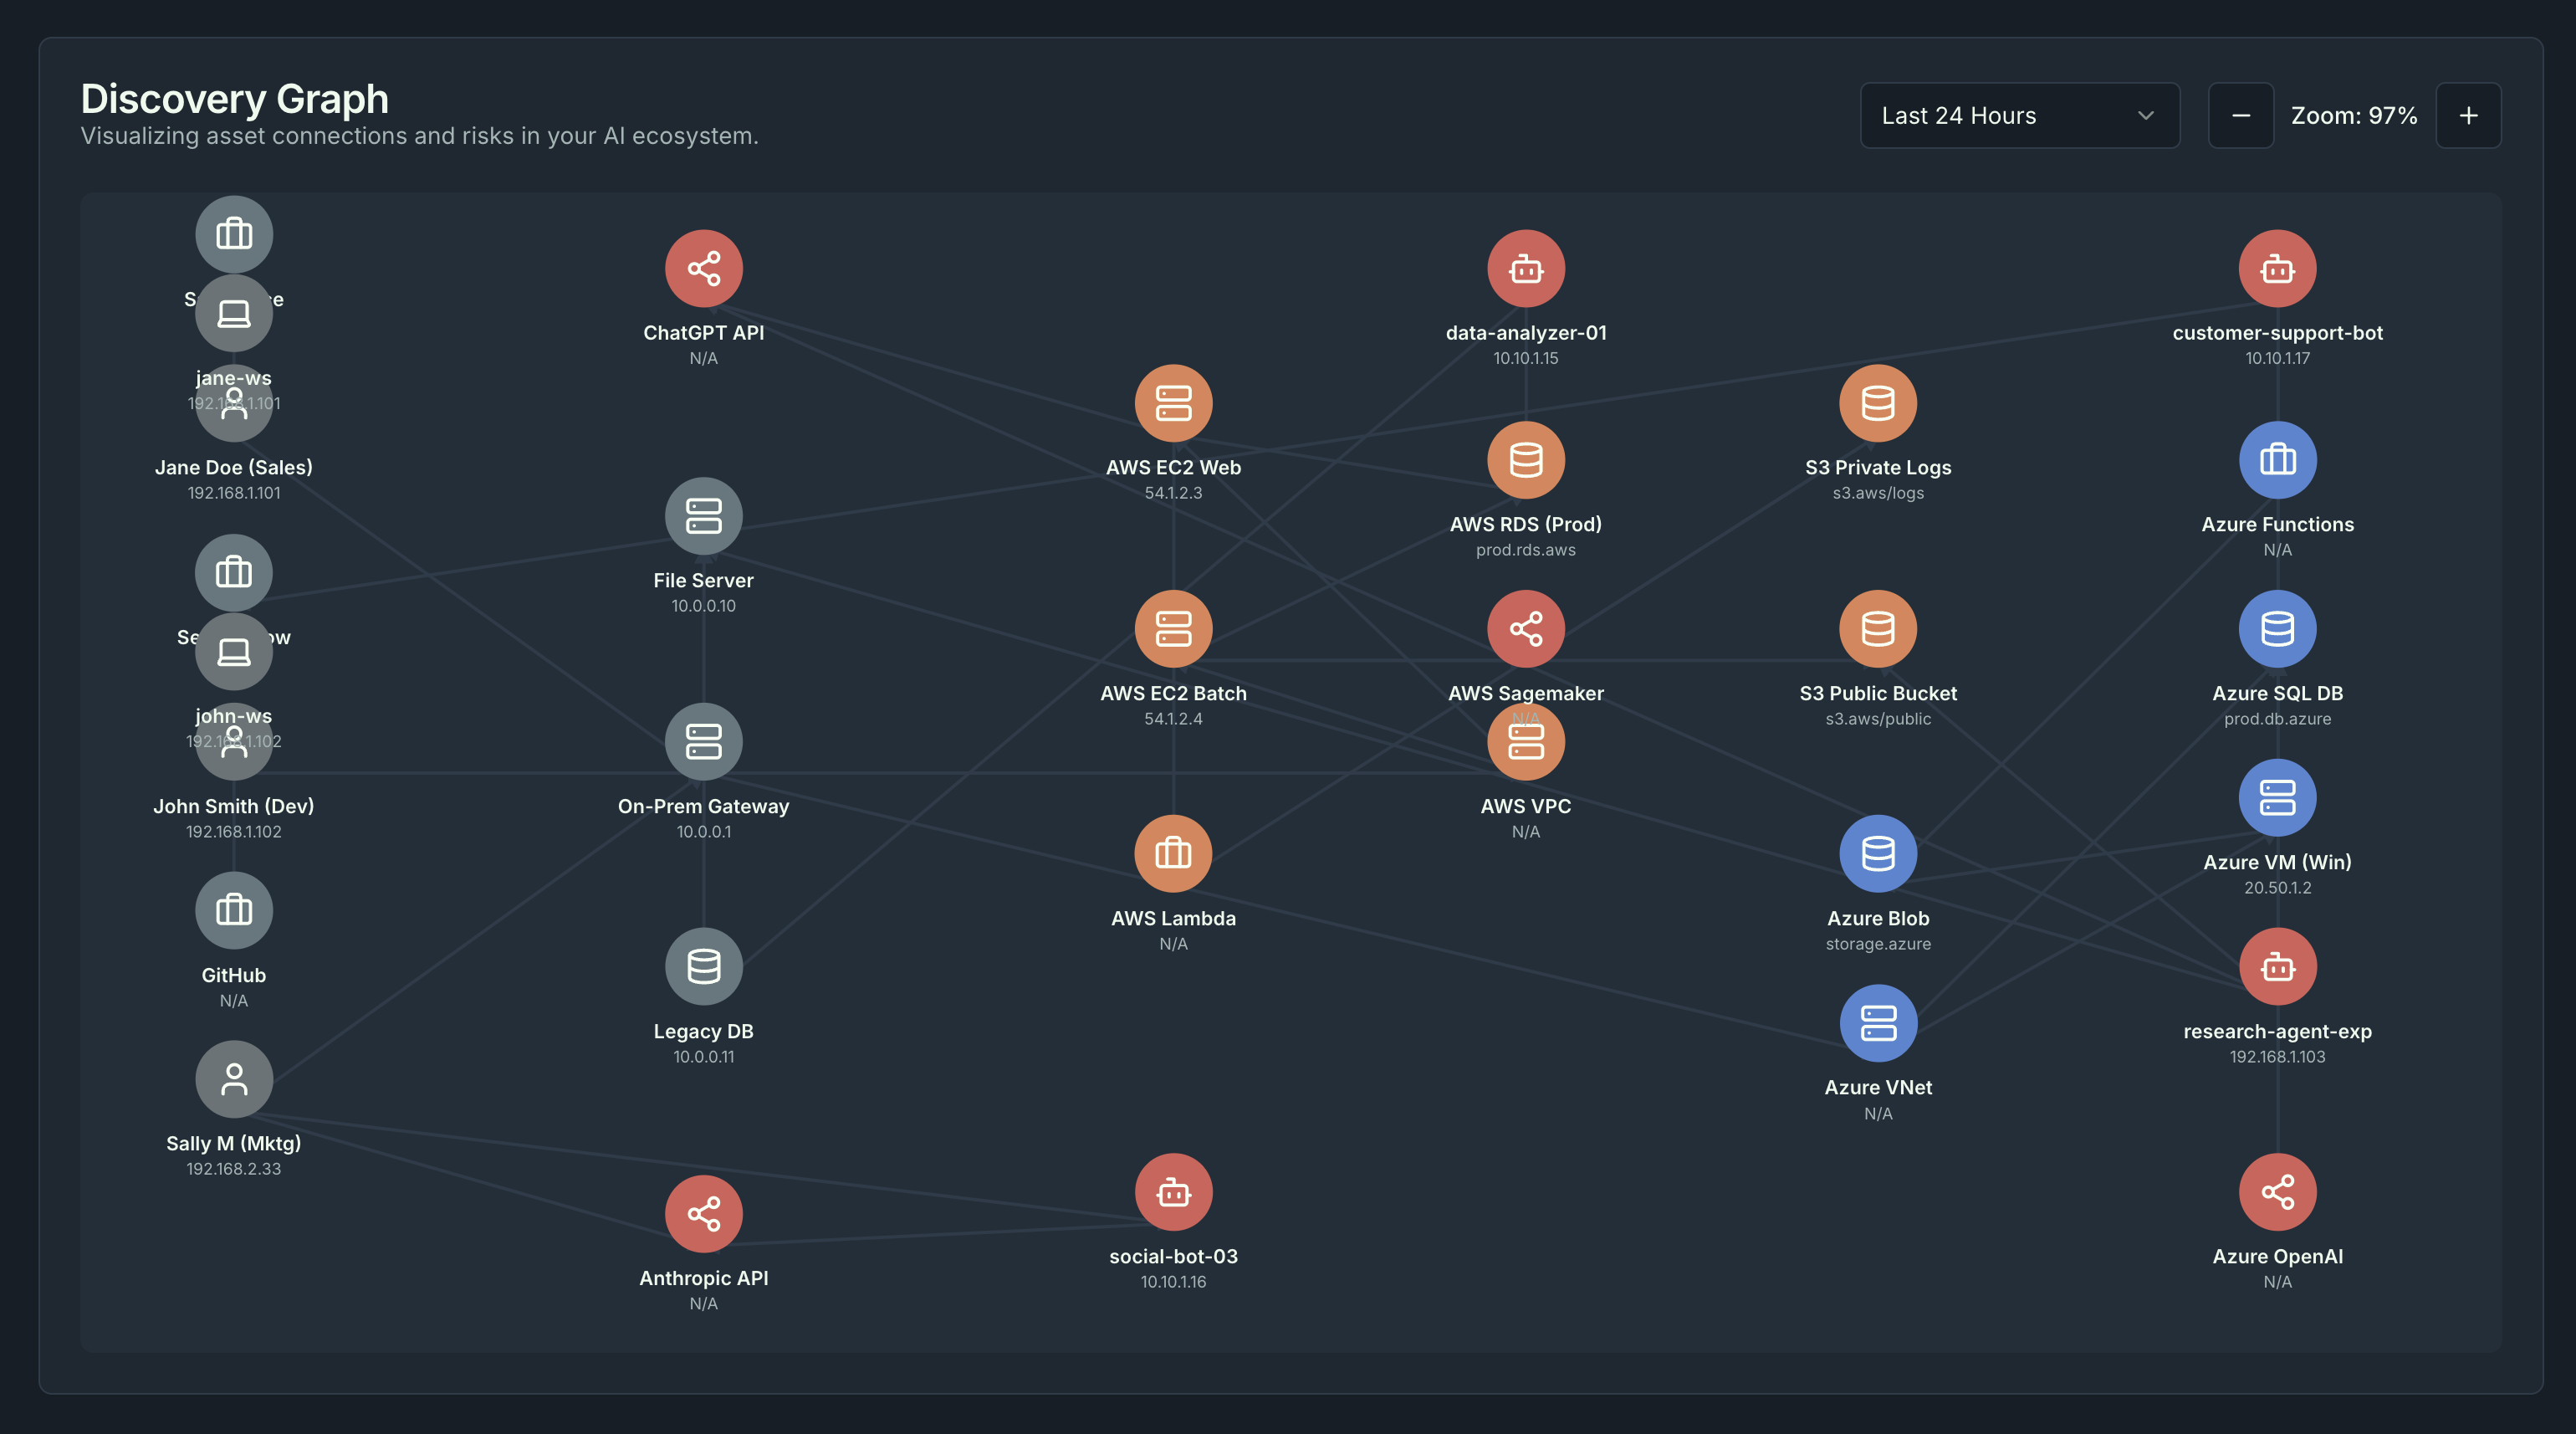Screen dimensions: 2576x1434
Task: Select the ChatGPT API node icon
Action: click(x=703, y=269)
